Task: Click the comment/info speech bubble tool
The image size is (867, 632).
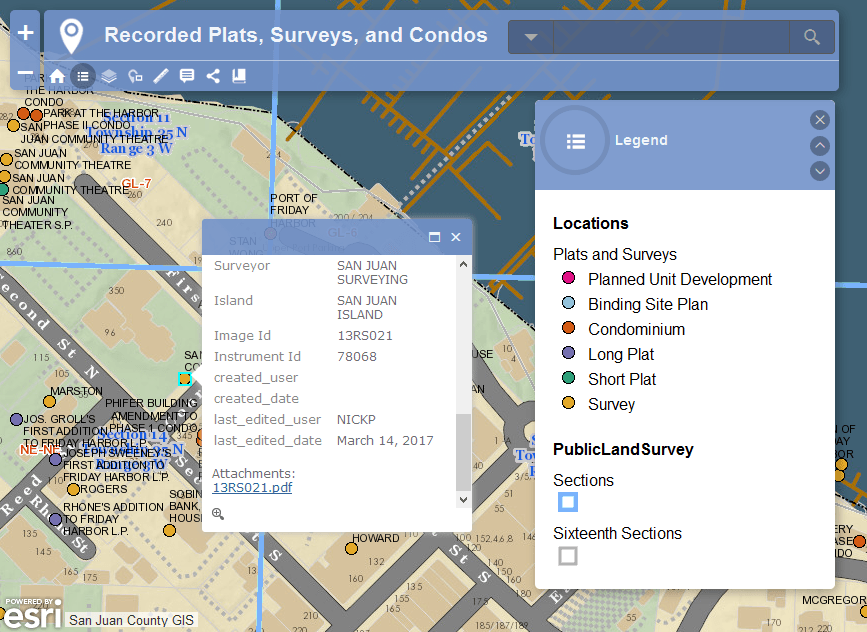Action: [186, 76]
